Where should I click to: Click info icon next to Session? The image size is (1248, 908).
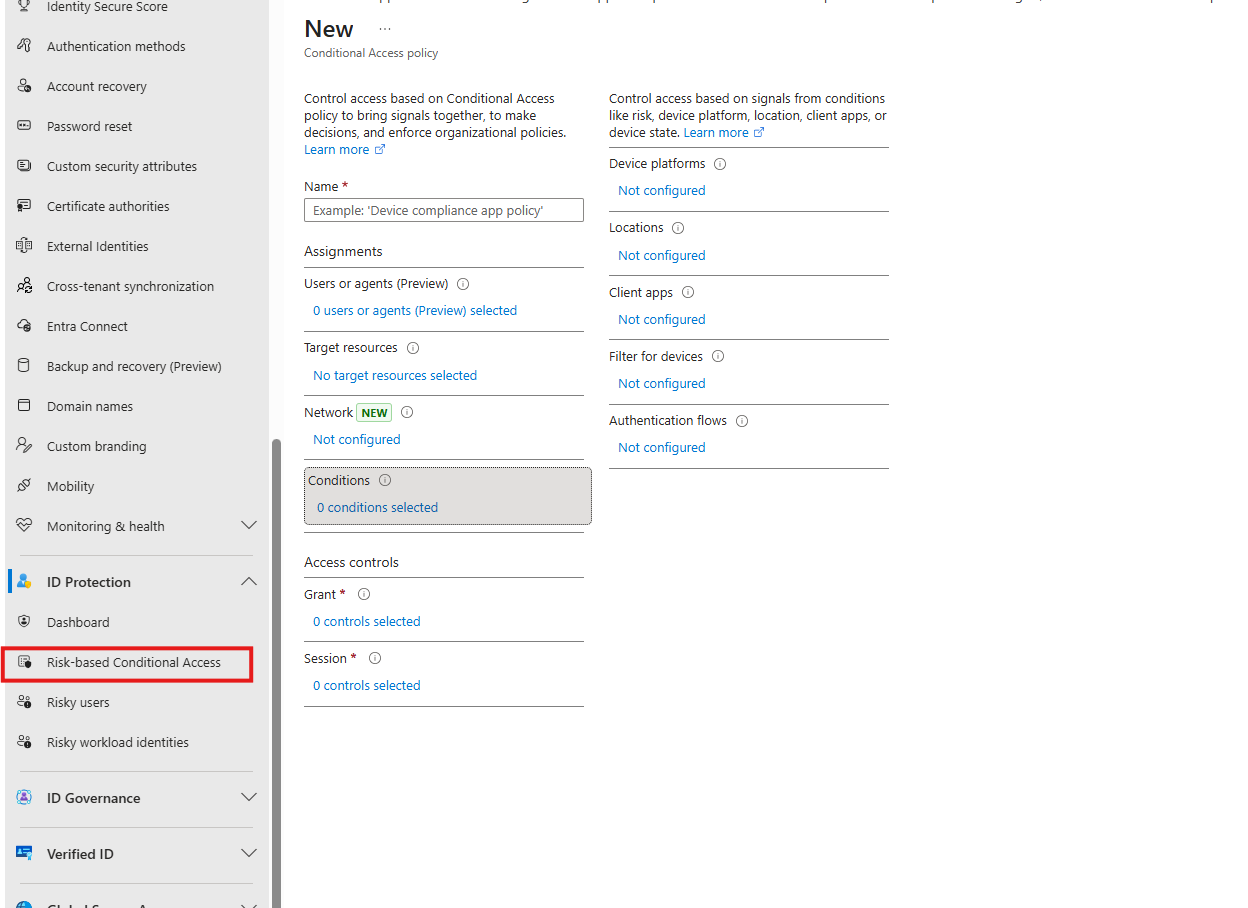point(375,658)
